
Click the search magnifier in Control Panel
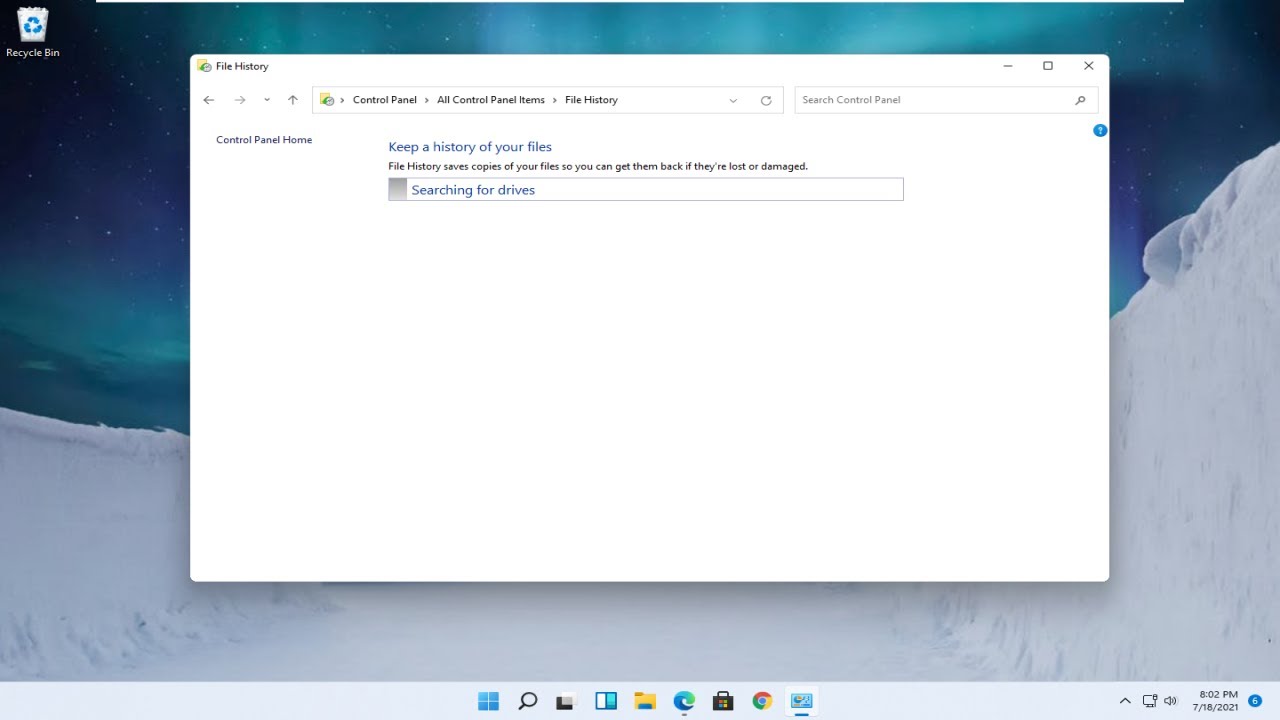1080,100
